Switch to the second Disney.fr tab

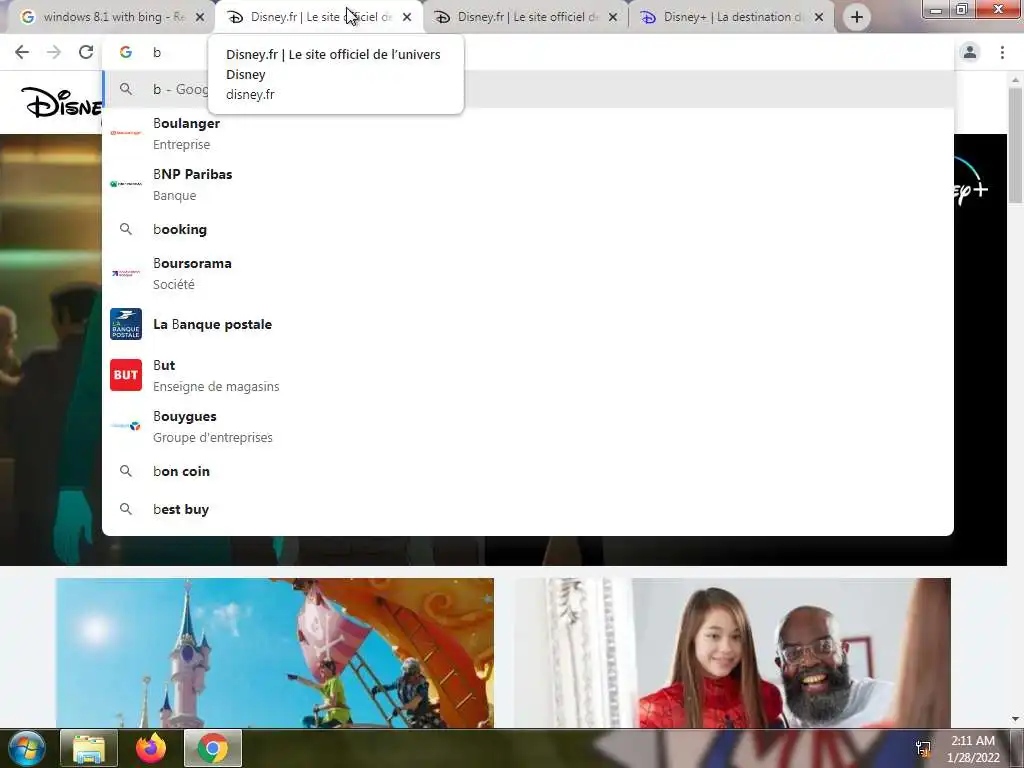pyautogui.click(x=526, y=17)
